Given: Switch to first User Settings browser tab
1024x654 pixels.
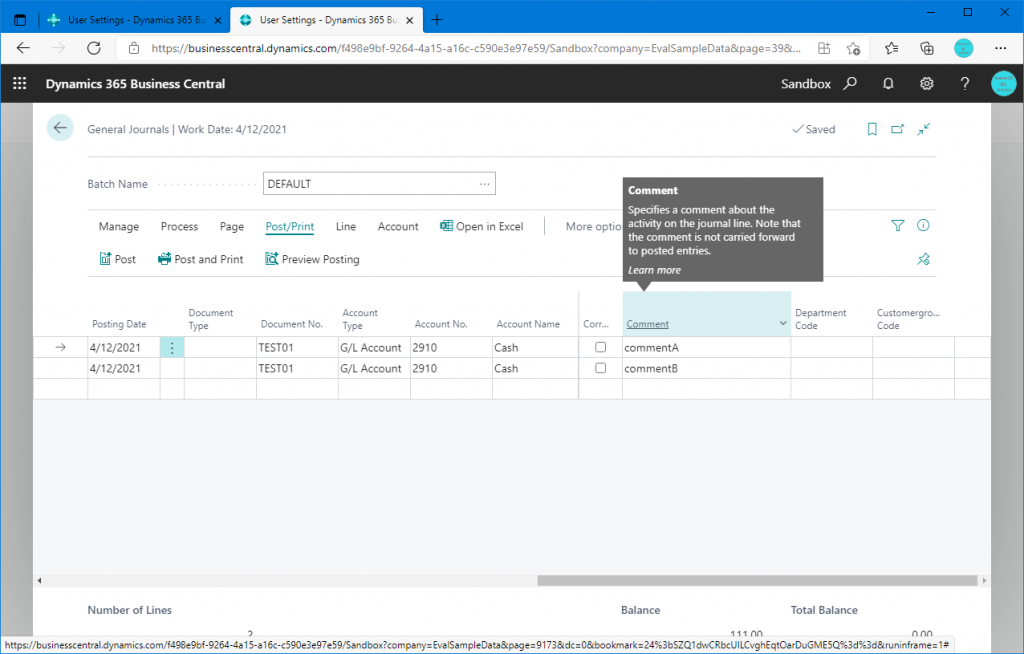Looking at the screenshot, I should tap(135, 20).
